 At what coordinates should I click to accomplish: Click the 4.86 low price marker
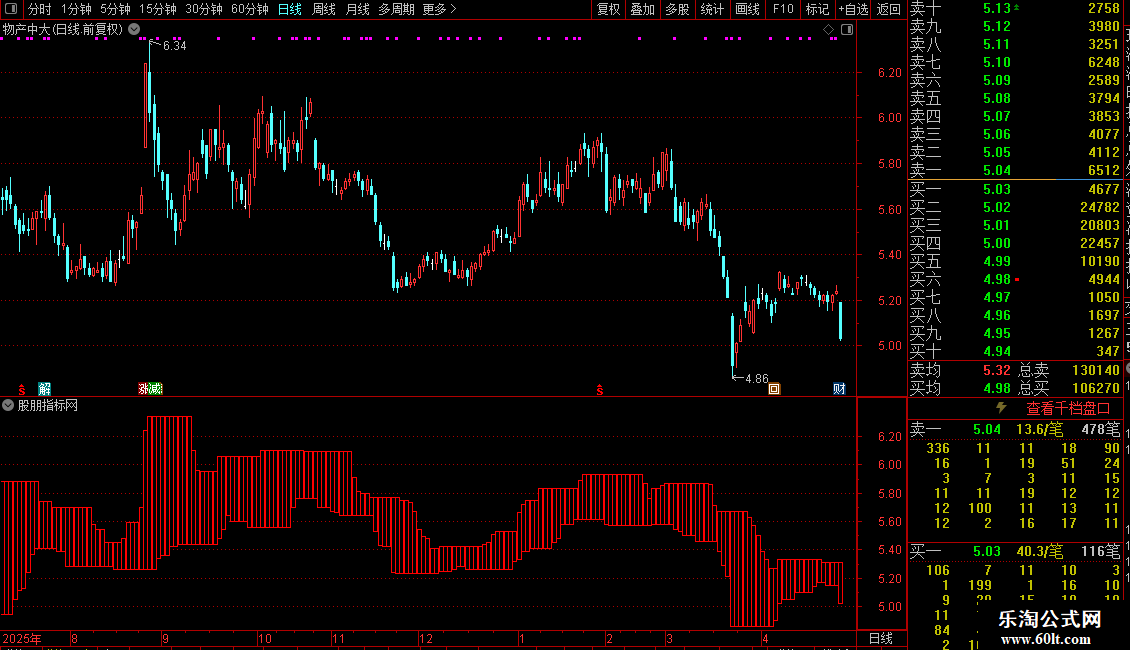click(x=757, y=378)
